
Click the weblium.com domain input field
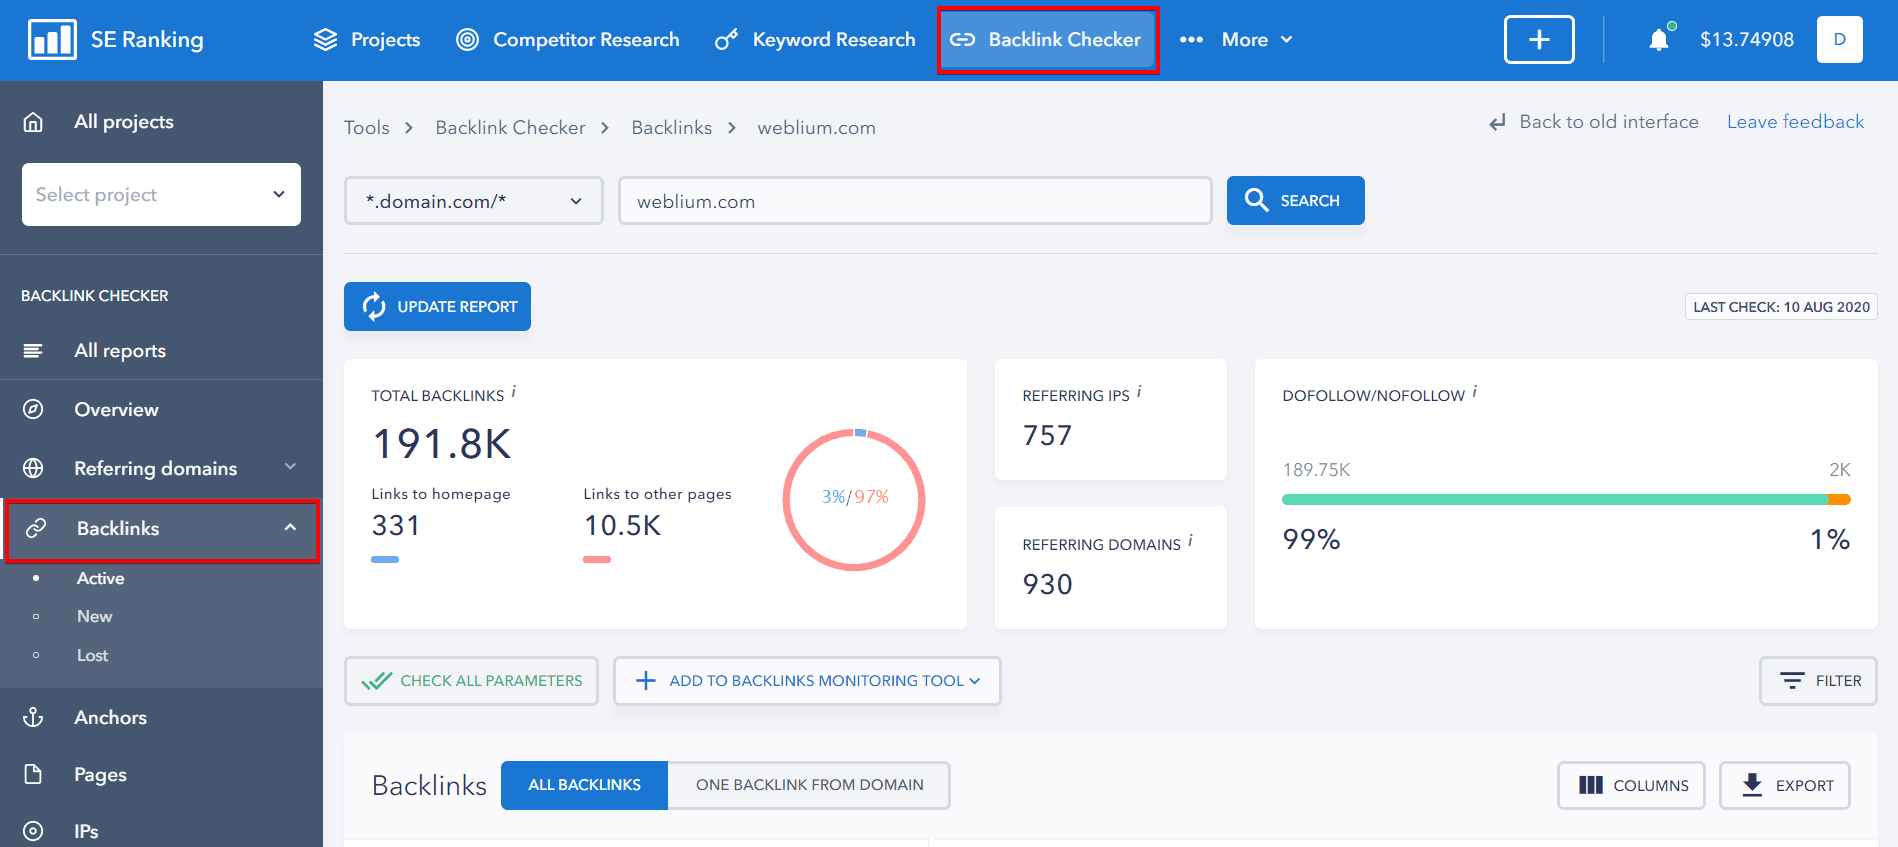[915, 201]
